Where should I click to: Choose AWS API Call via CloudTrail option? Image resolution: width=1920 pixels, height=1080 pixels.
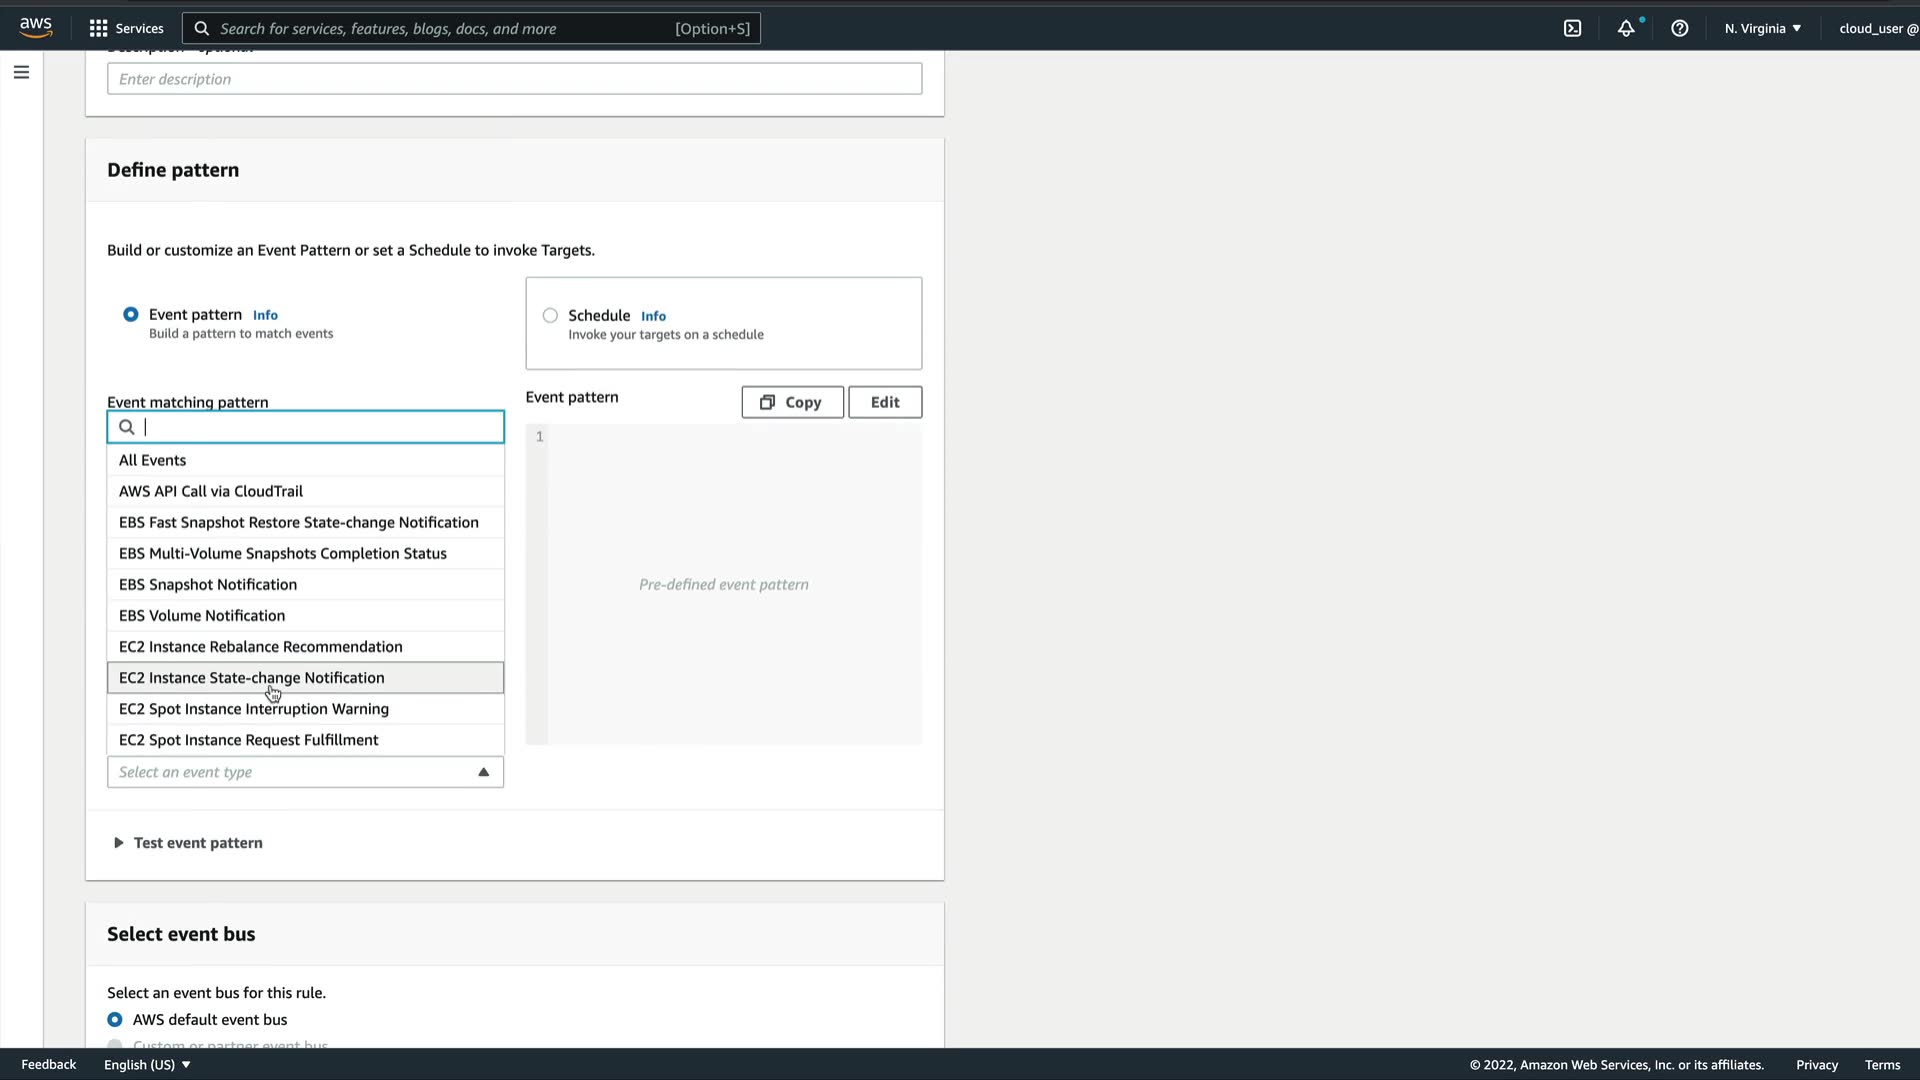pos(211,491)
